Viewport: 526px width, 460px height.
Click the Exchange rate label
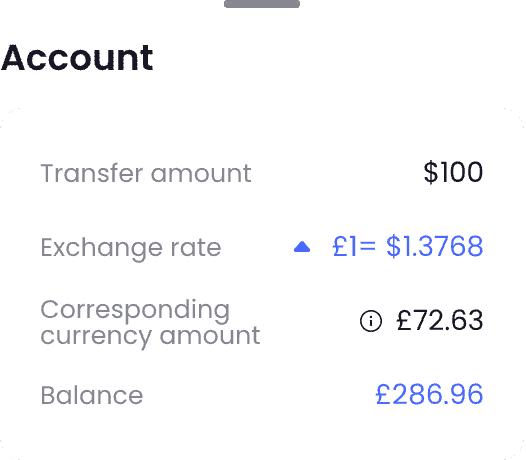click(x=131, y=248)
